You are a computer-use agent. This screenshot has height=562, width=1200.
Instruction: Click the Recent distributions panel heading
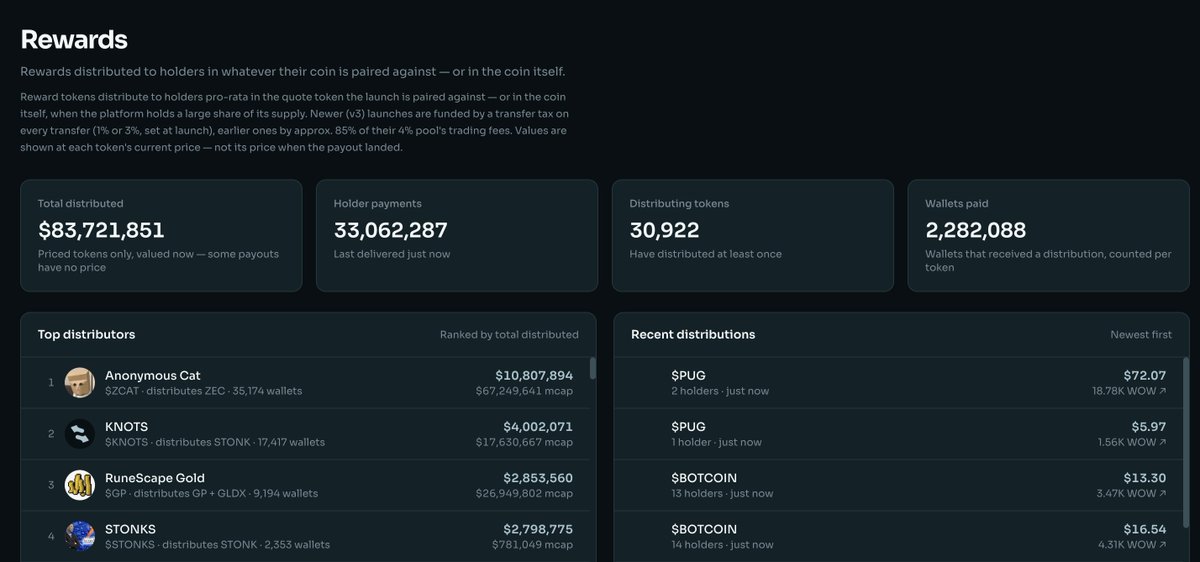[x=693, y=334]
